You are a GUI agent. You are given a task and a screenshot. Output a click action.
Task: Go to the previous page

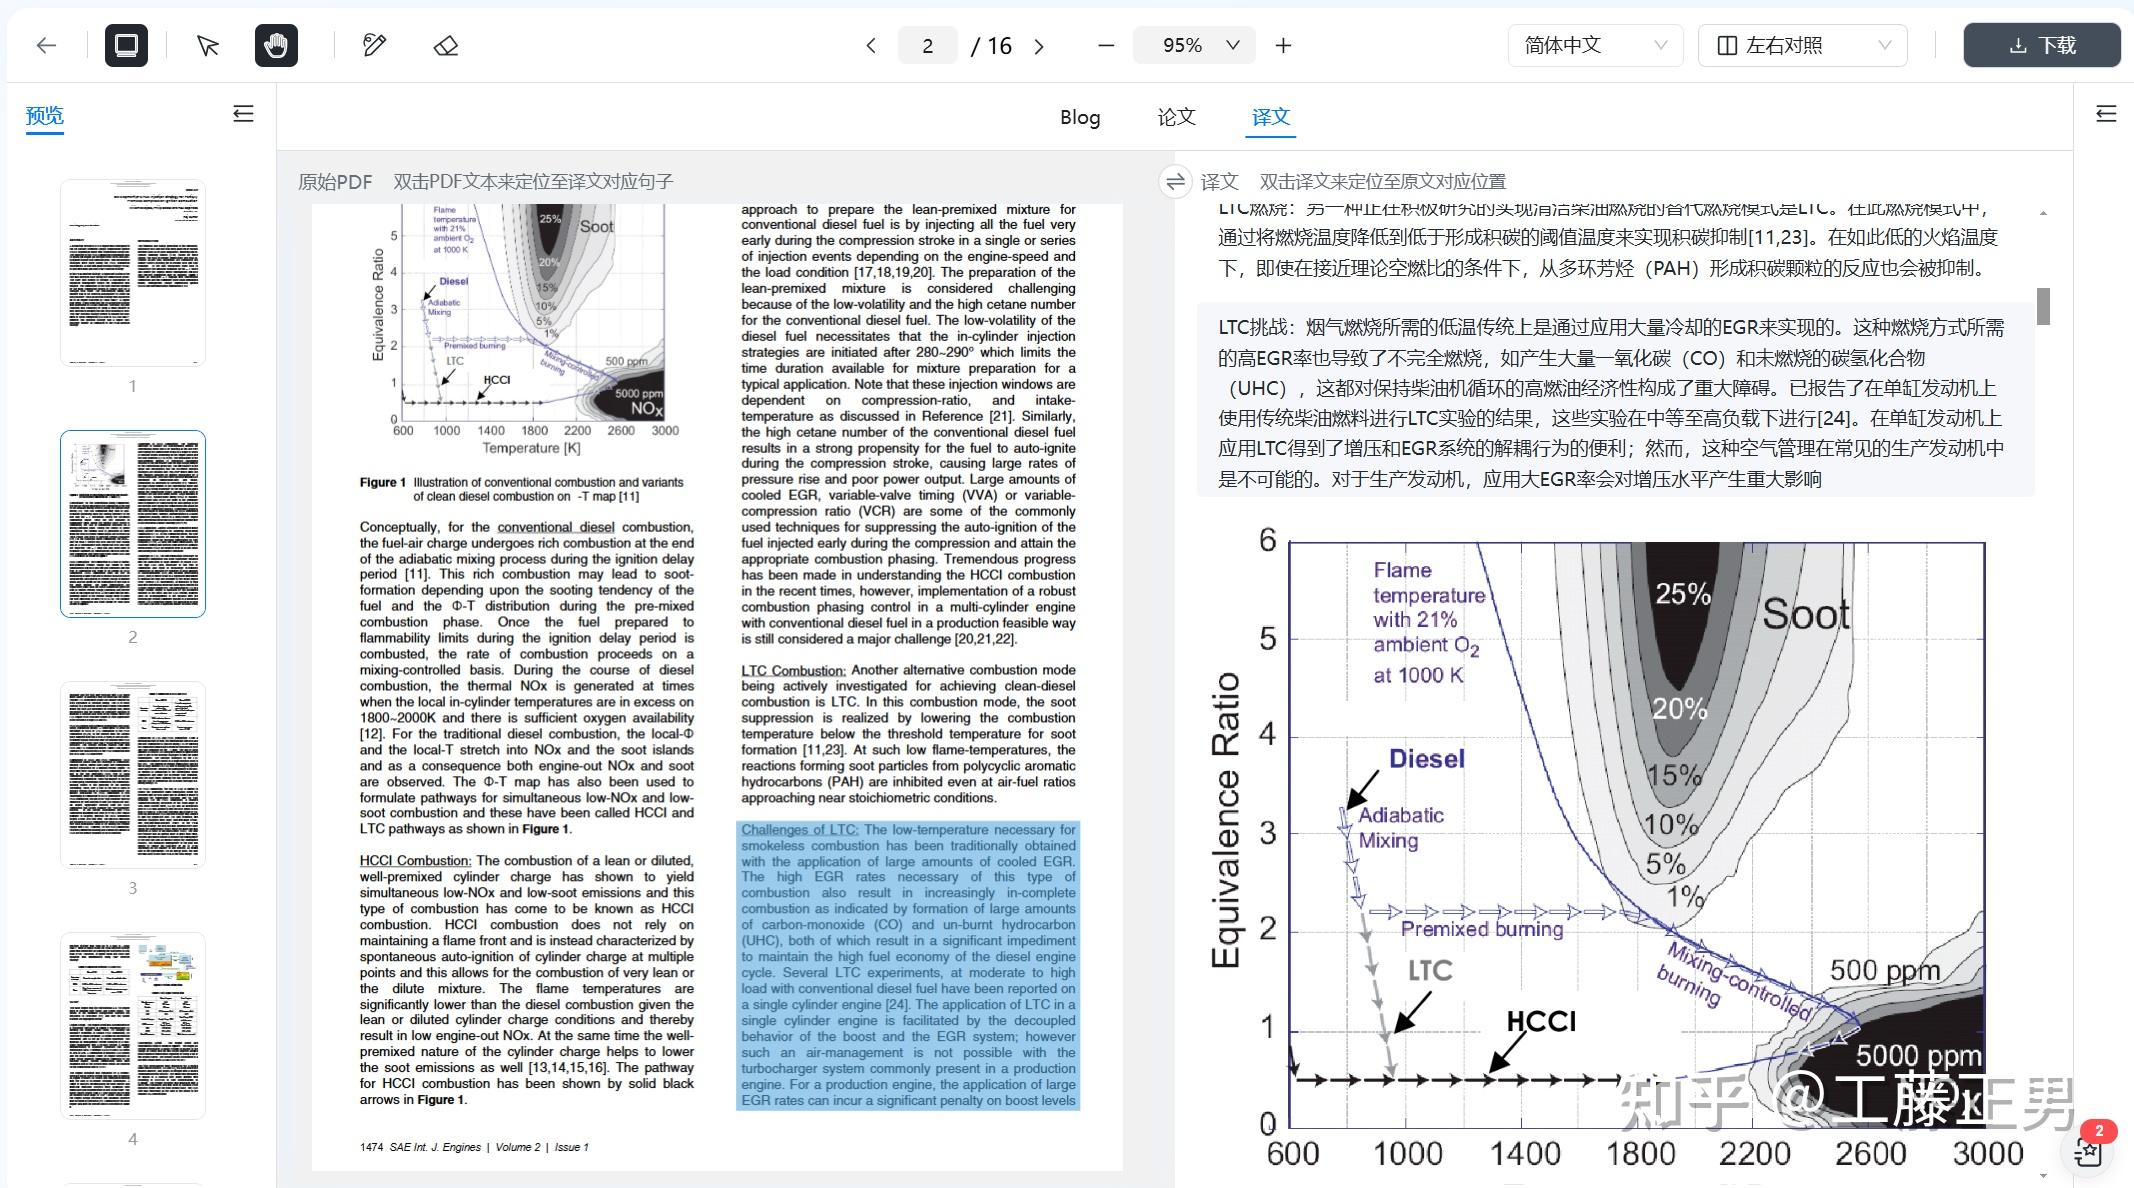point(871,45)
